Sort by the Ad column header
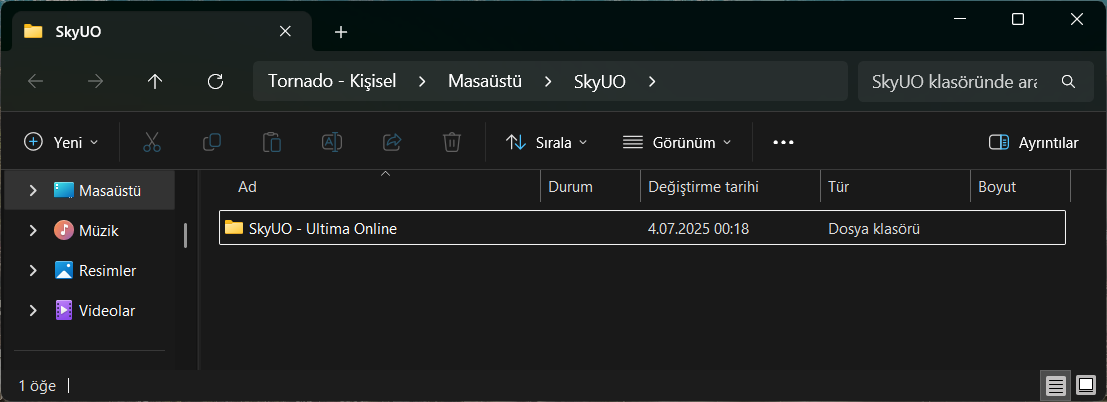Screen dimensions: 1107x402 (381, 187)
